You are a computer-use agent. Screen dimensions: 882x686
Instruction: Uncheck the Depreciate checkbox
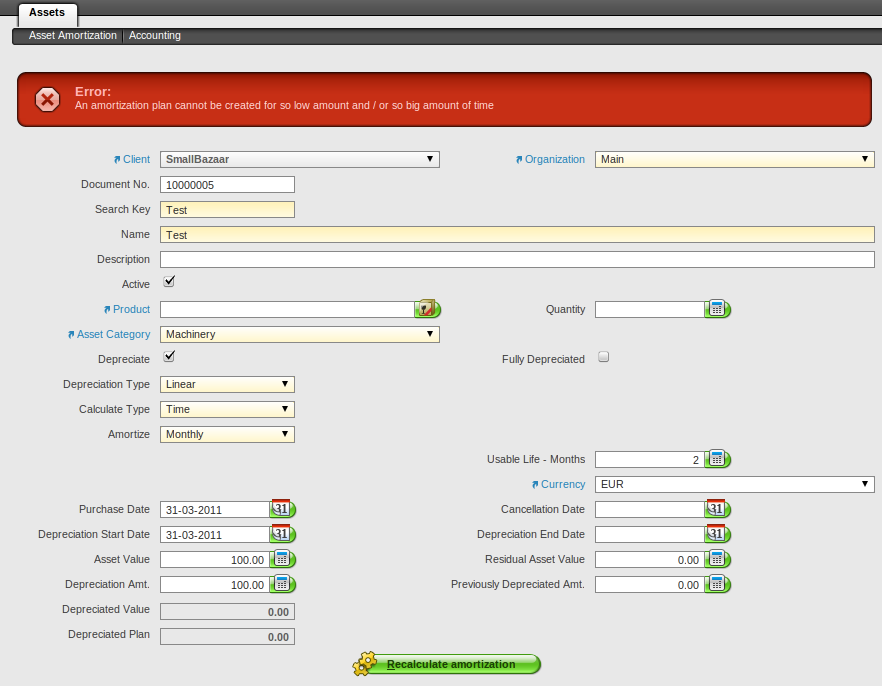click(169, 357)
